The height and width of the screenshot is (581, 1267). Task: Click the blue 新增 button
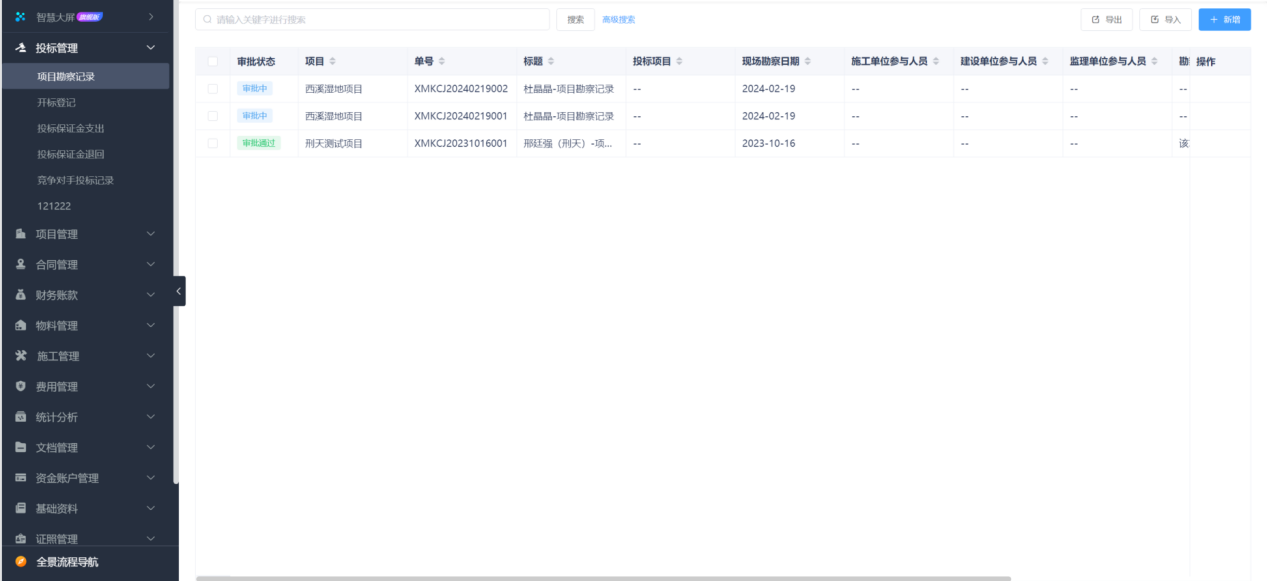click(1224, 19)
